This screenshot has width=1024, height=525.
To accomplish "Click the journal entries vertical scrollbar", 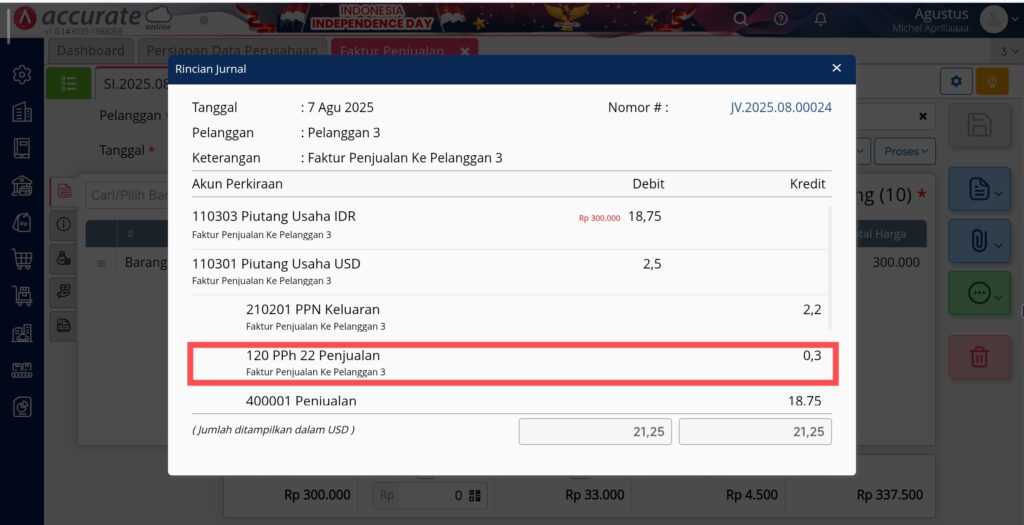I will 831,268.
